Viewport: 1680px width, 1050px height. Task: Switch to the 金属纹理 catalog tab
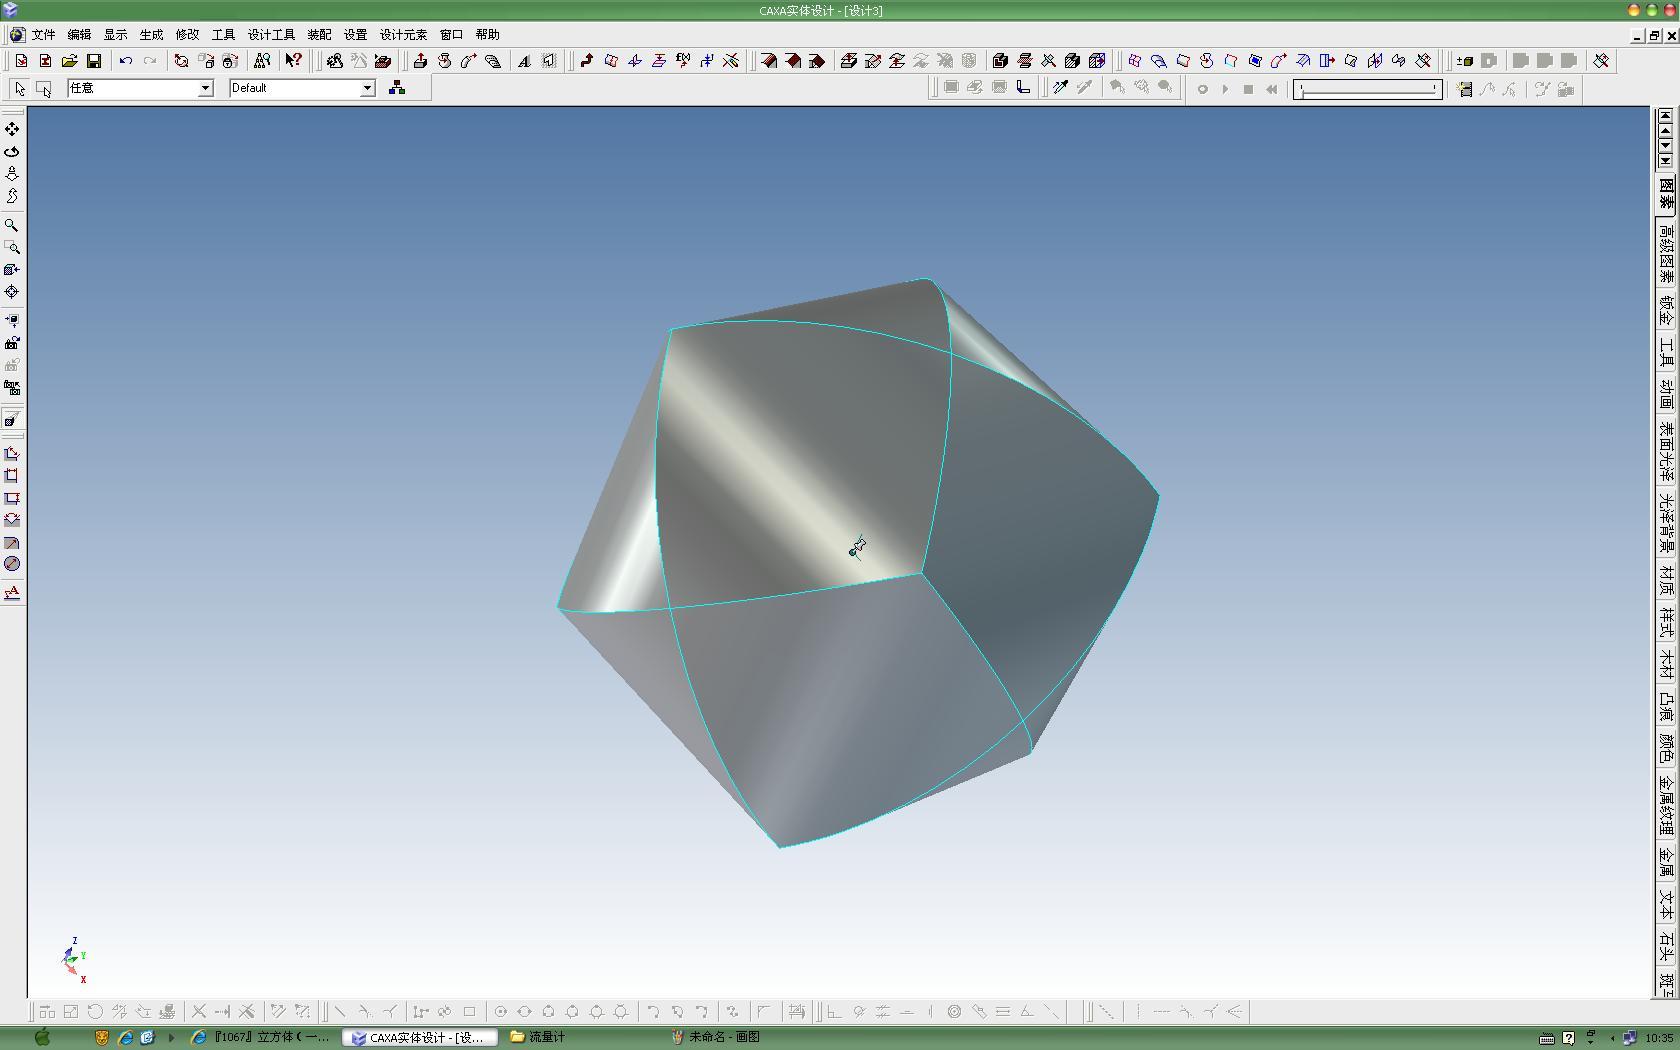tap(1666, 805)
